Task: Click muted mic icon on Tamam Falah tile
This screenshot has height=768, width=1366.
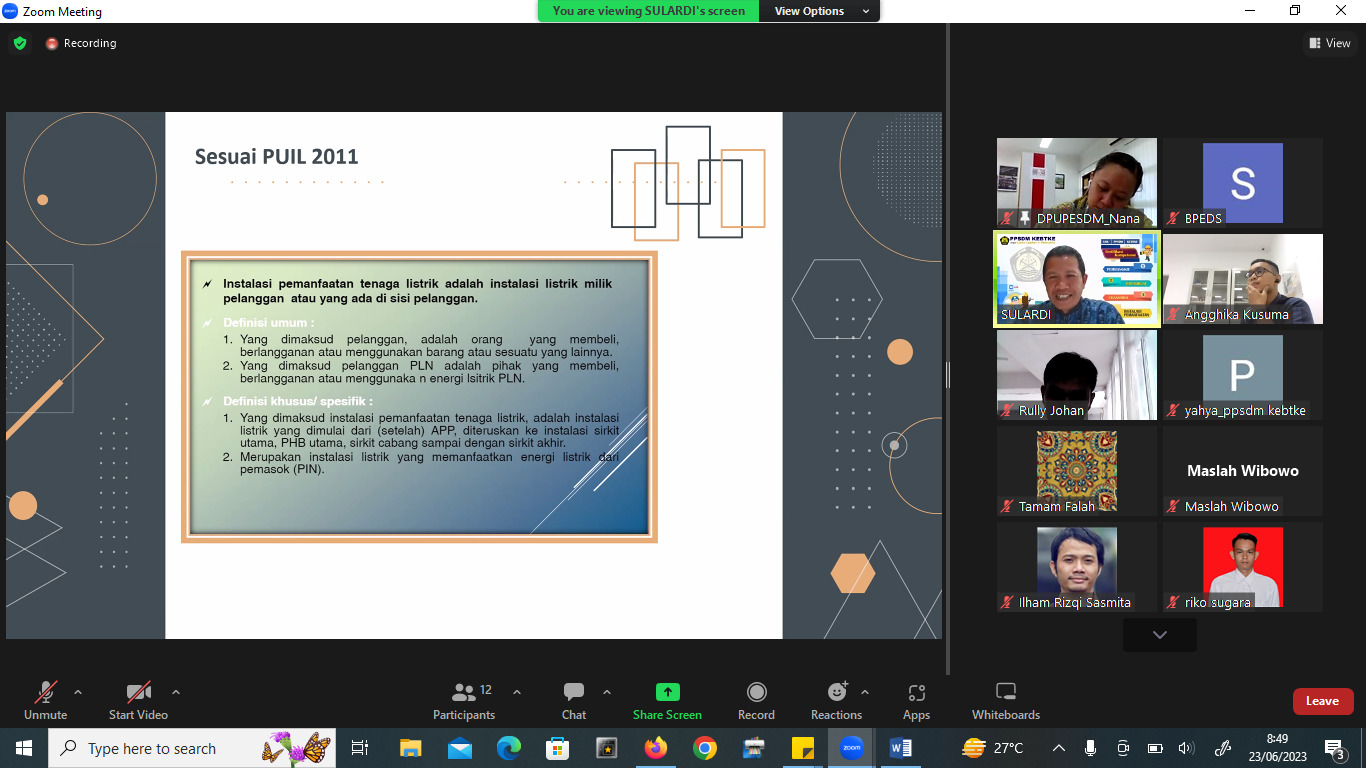Action: point(1007,506)
